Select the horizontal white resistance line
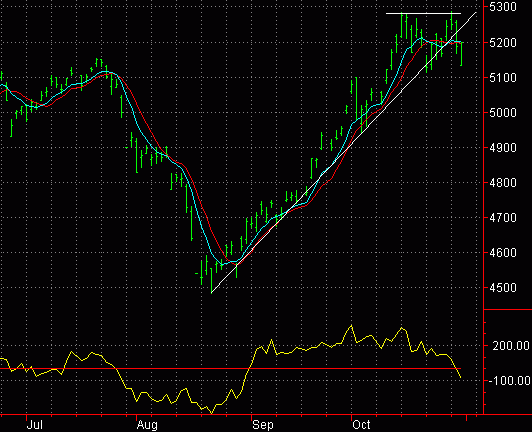The height and width of the screenshot is (432, 532). point(423,14)
